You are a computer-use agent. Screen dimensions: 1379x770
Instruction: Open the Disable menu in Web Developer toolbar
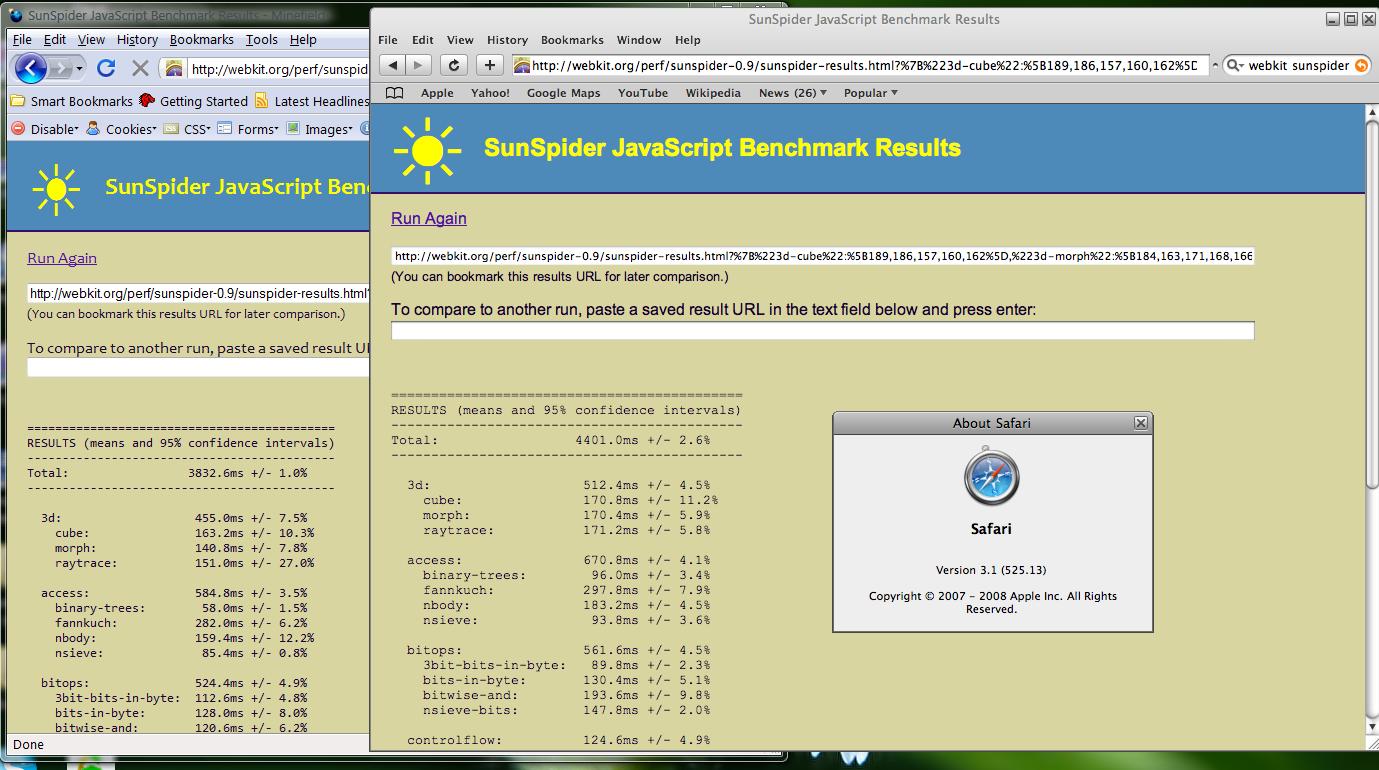44,129
